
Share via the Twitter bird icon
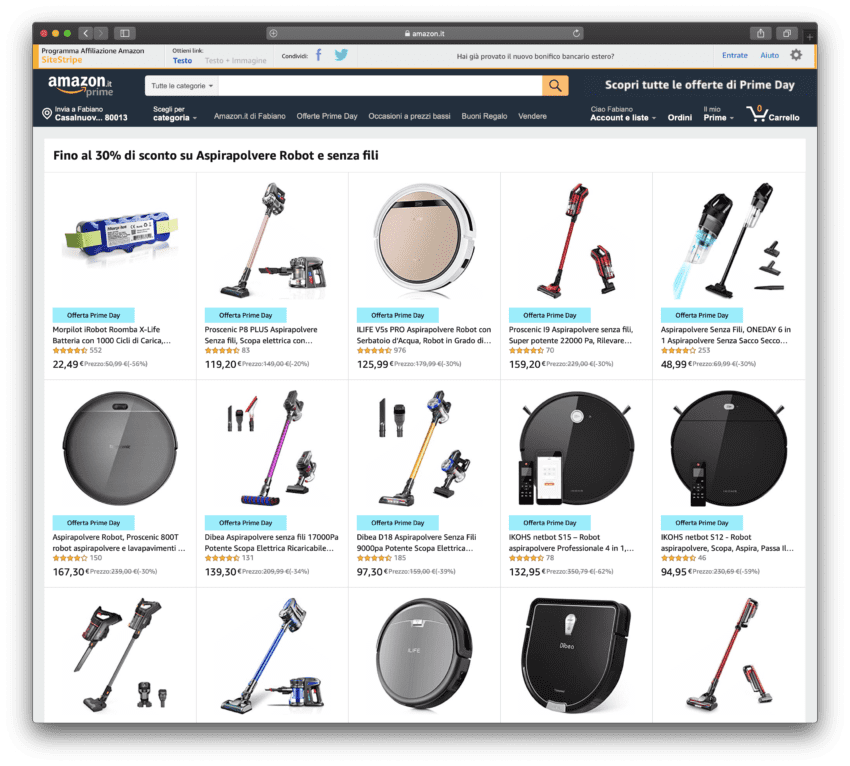click(341, 55)
